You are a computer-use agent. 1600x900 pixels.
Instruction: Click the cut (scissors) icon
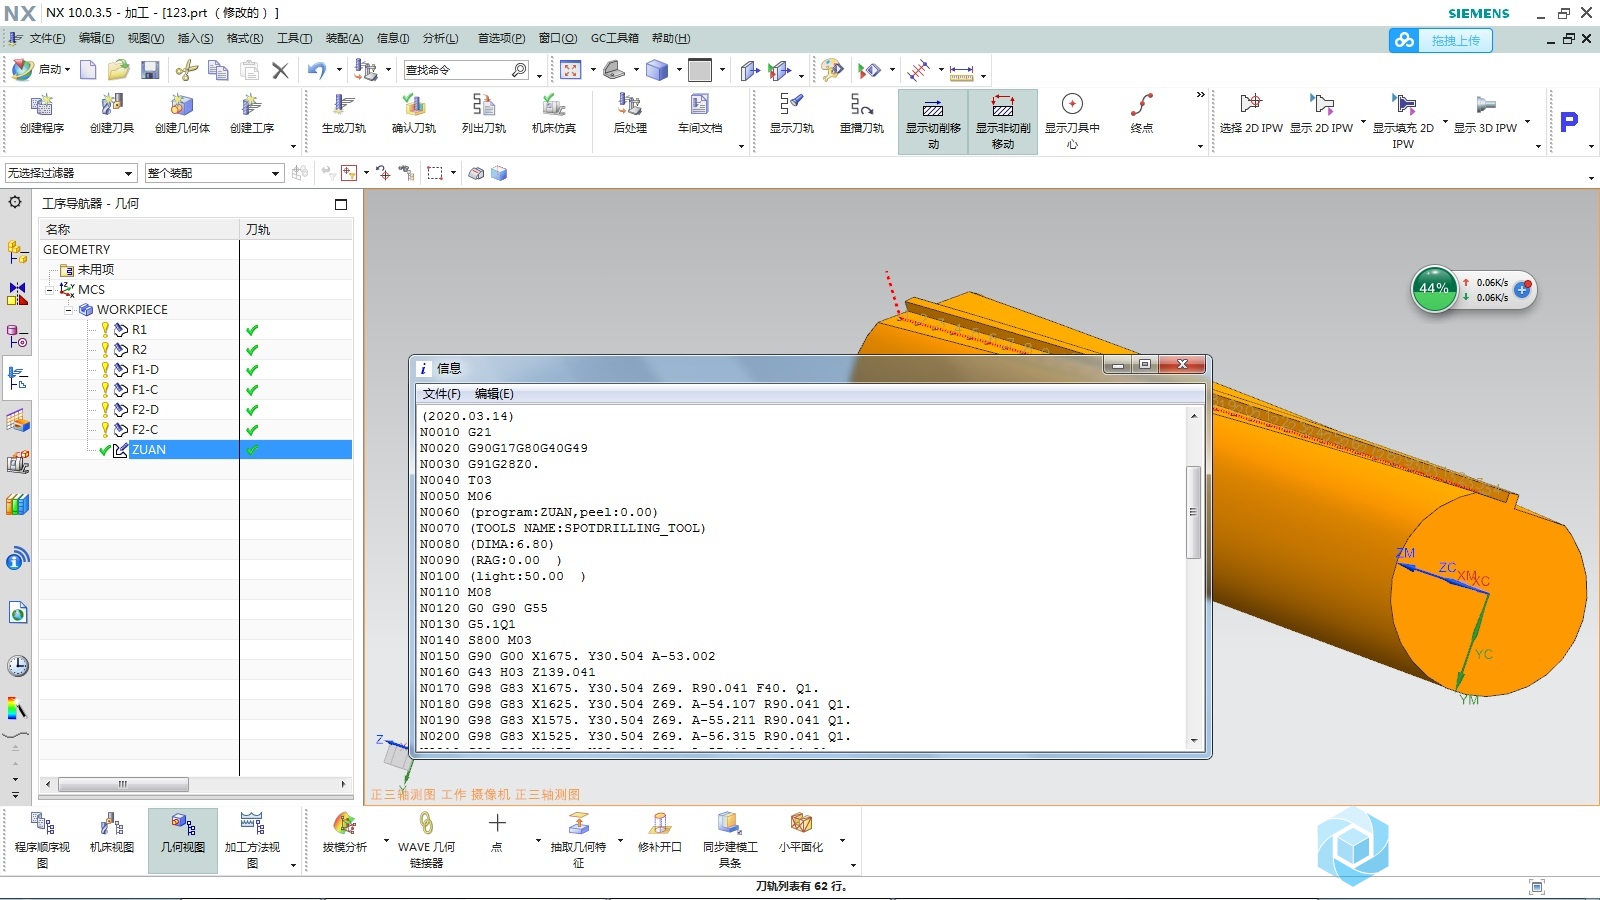[x=186, y=70]
